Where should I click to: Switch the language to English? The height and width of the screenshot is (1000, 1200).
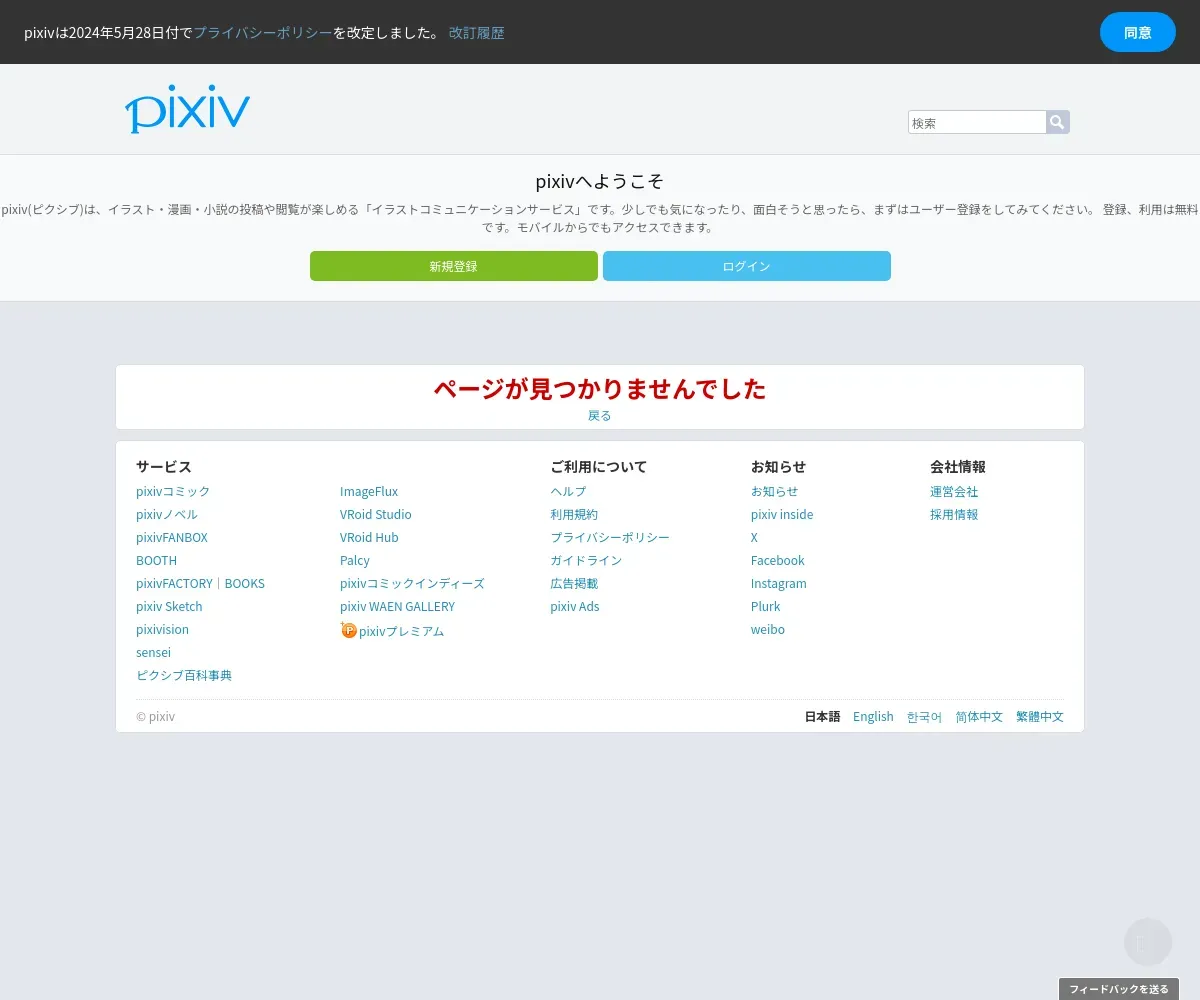click(x=873, y=716)
